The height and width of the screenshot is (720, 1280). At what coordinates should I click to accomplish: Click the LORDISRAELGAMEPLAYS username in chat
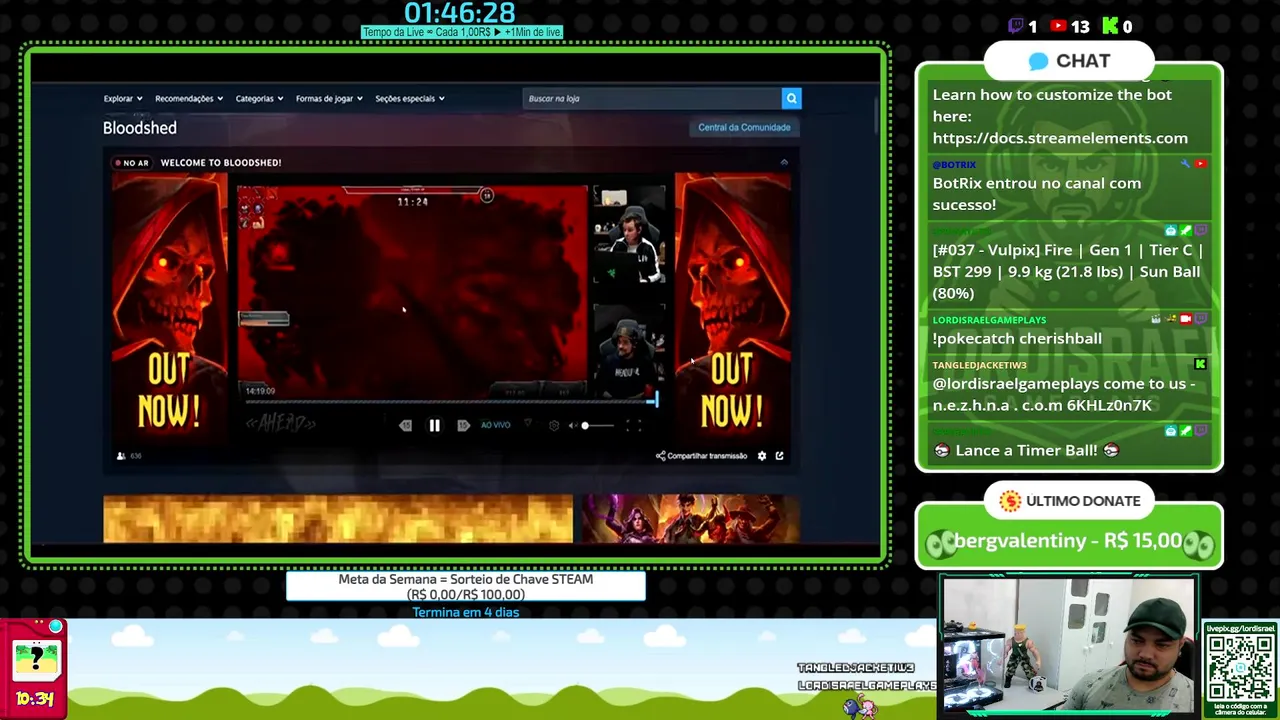[x=989, y=320]
